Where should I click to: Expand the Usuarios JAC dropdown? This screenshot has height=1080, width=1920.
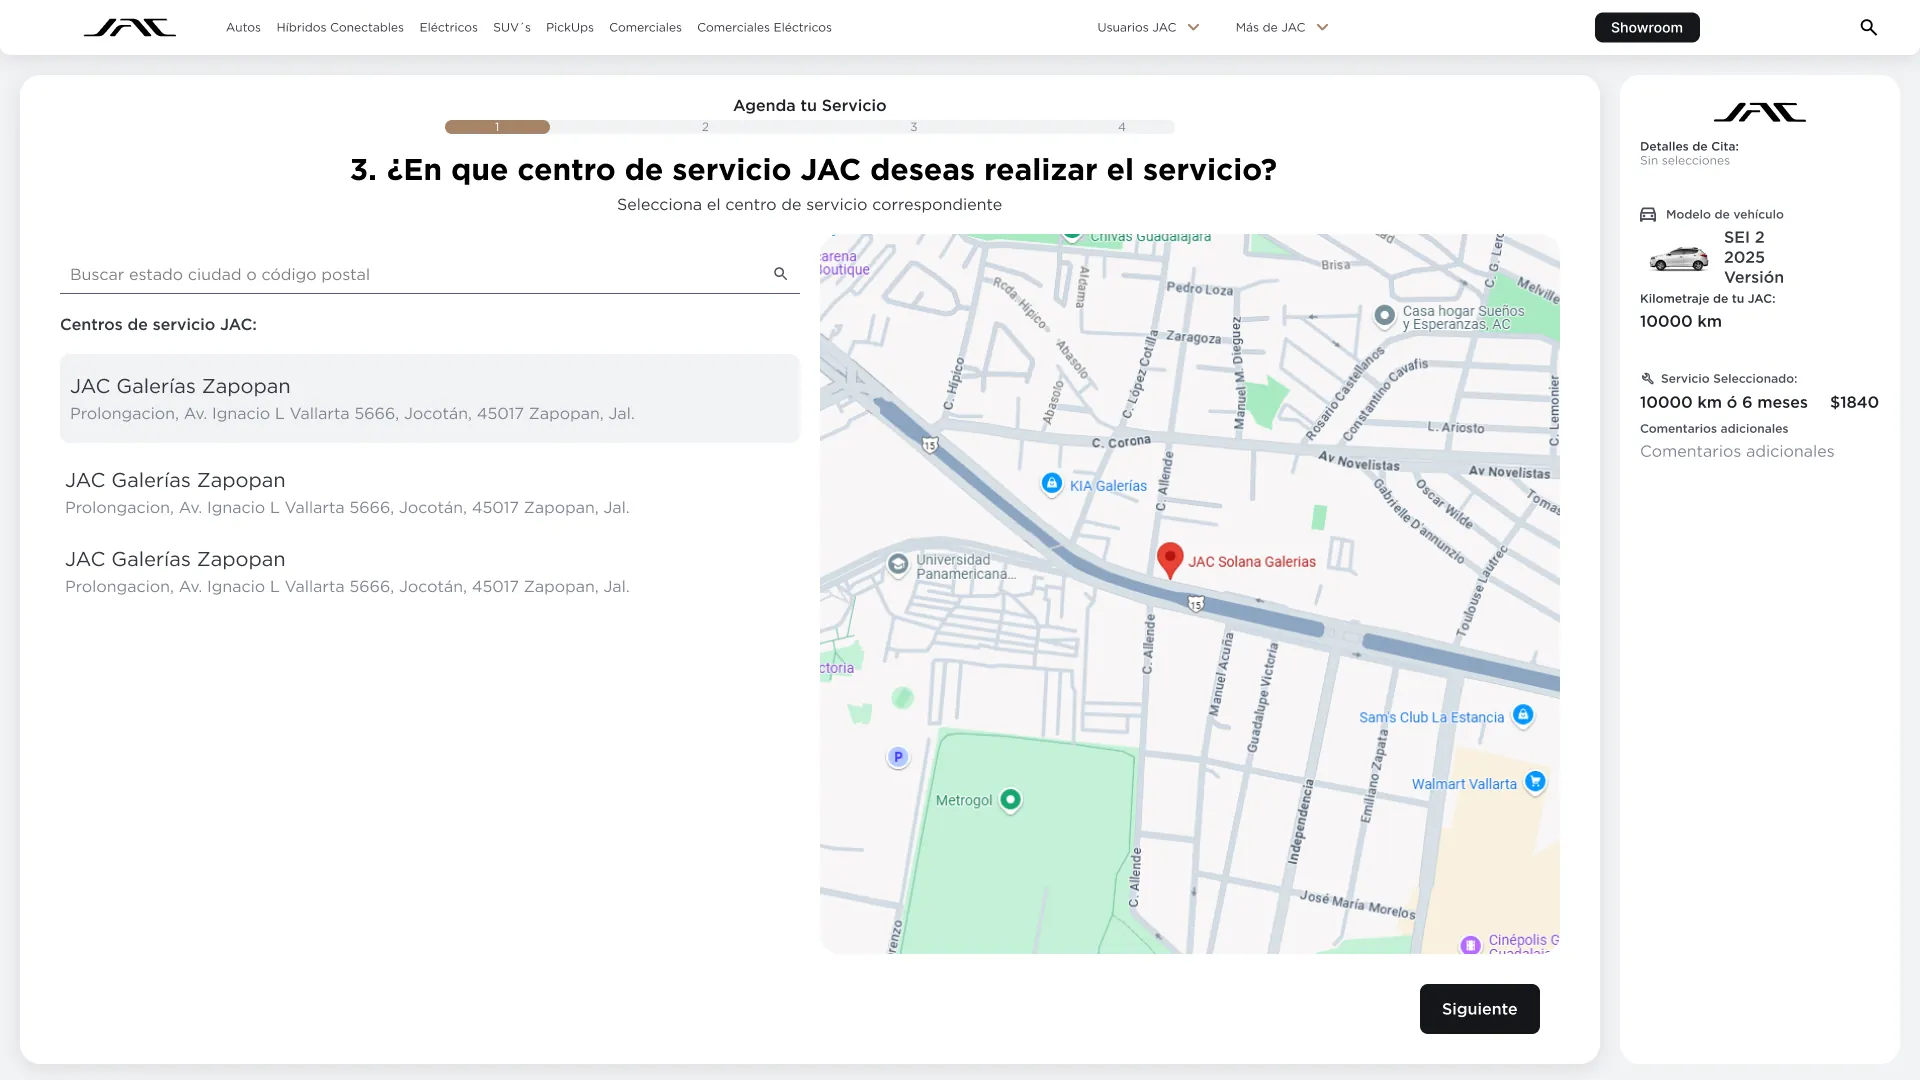[x=1148, y=27]
